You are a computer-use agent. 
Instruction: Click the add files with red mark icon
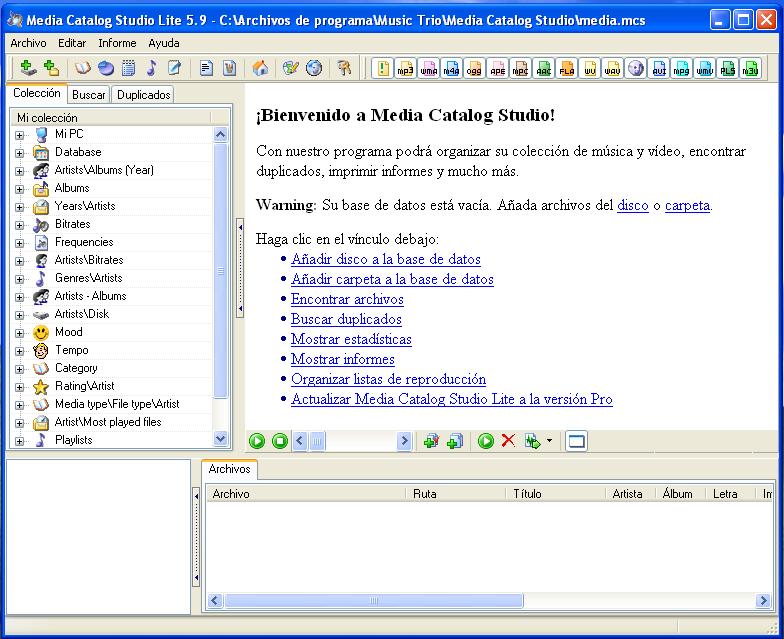click(432, 441)
